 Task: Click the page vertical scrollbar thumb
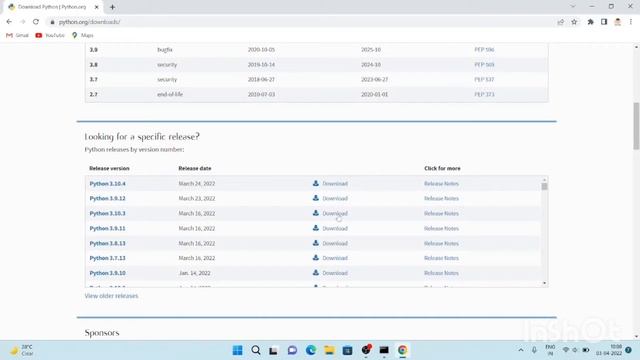pos(636,126)
